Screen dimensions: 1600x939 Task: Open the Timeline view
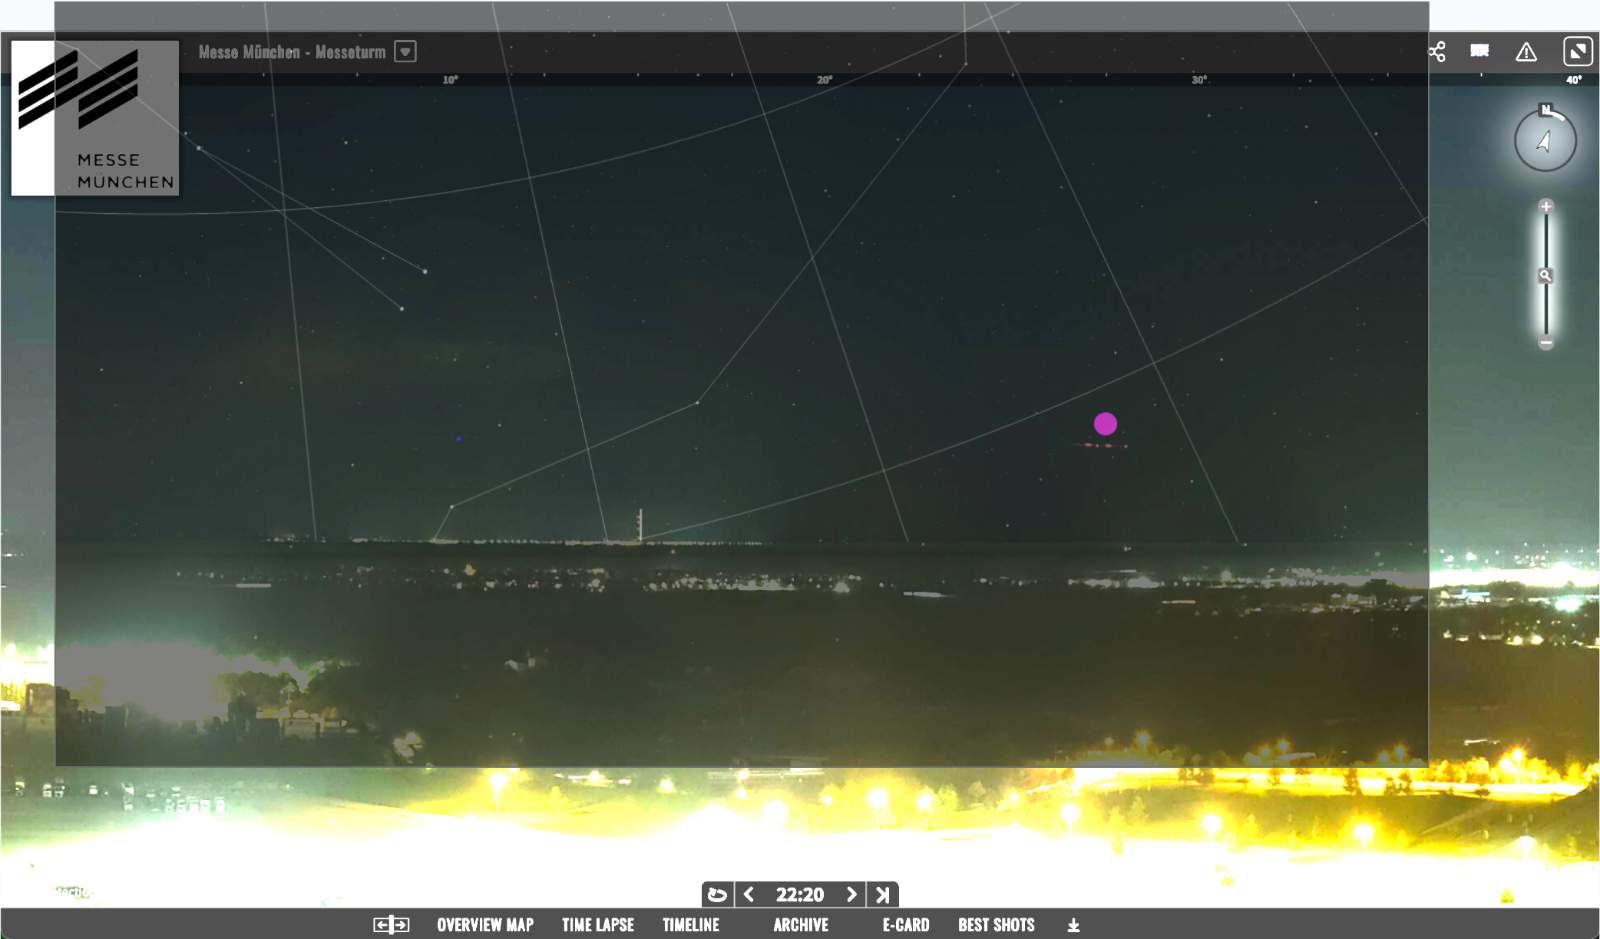[691, 925]
